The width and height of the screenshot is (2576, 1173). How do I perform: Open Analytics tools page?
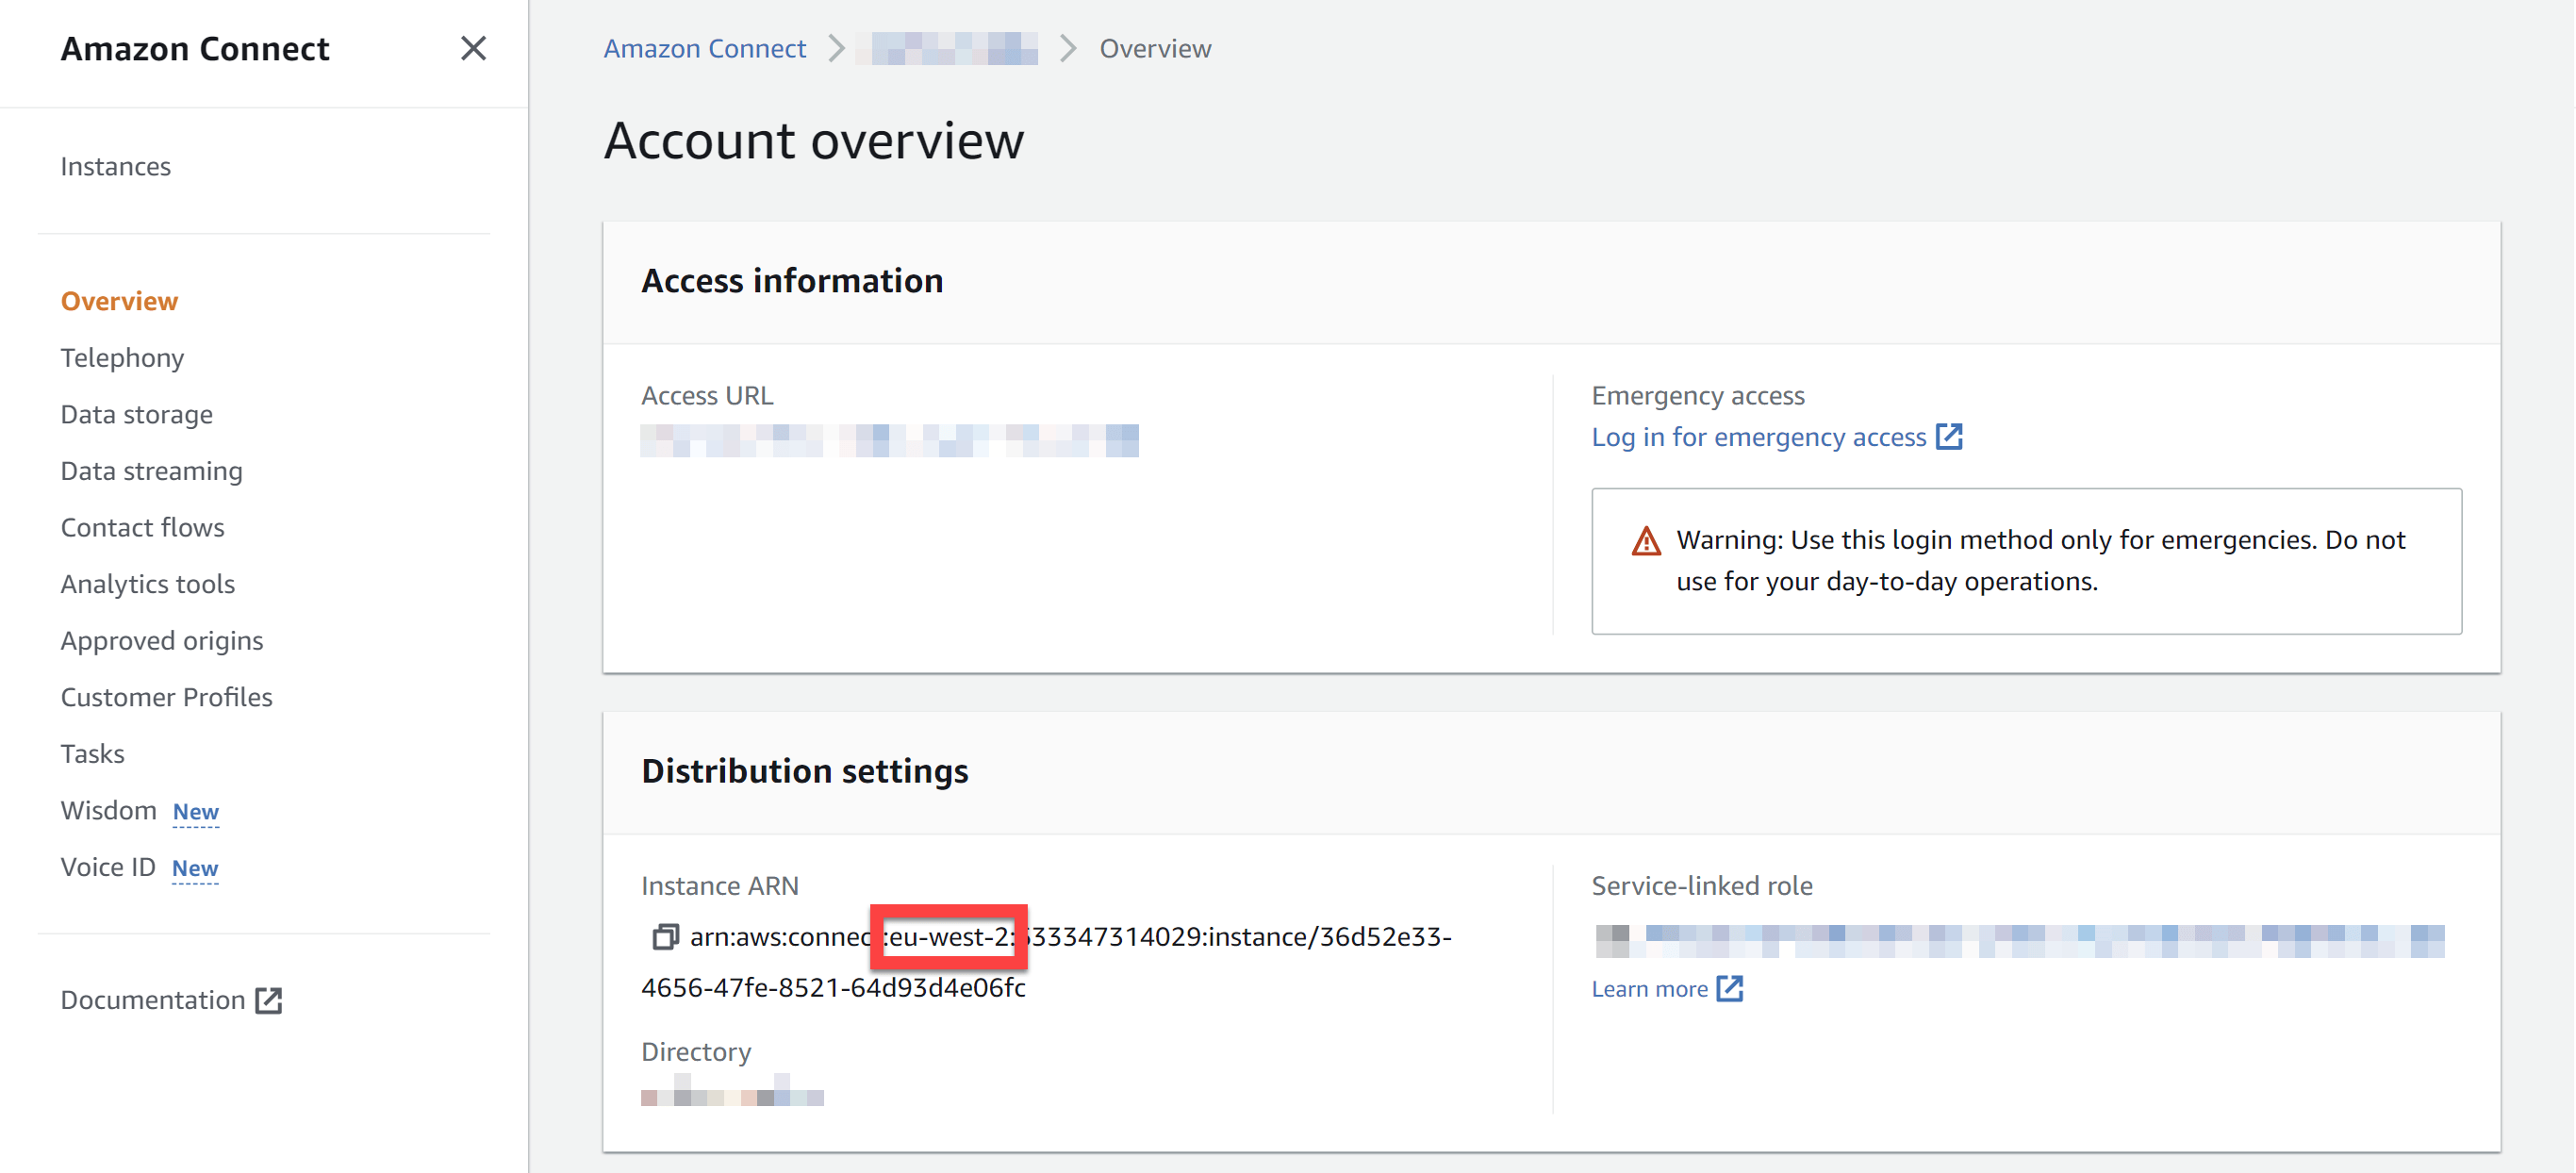pos(148,584)
